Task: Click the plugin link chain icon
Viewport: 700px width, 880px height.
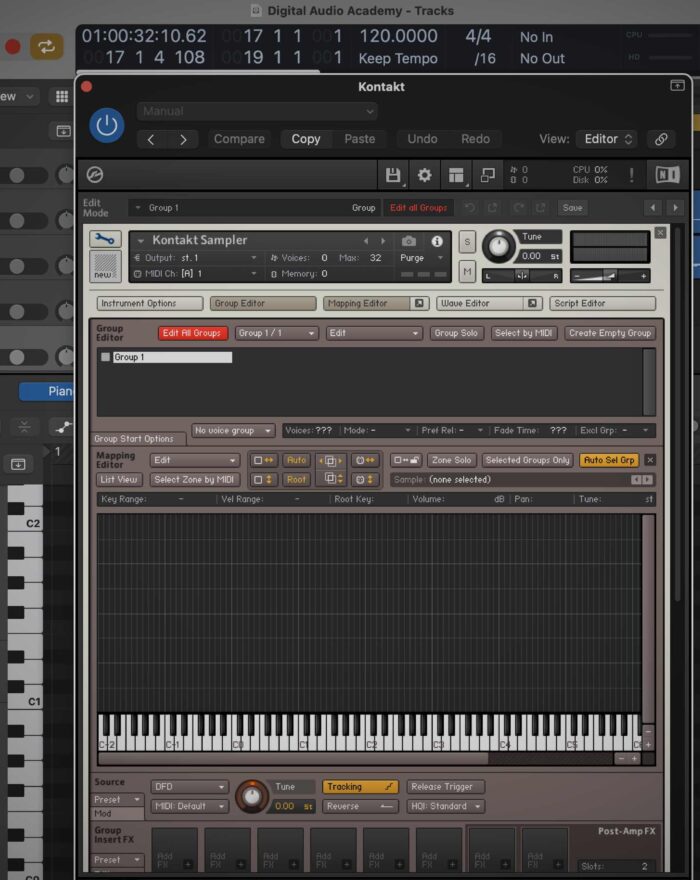Action: (661, 139)
